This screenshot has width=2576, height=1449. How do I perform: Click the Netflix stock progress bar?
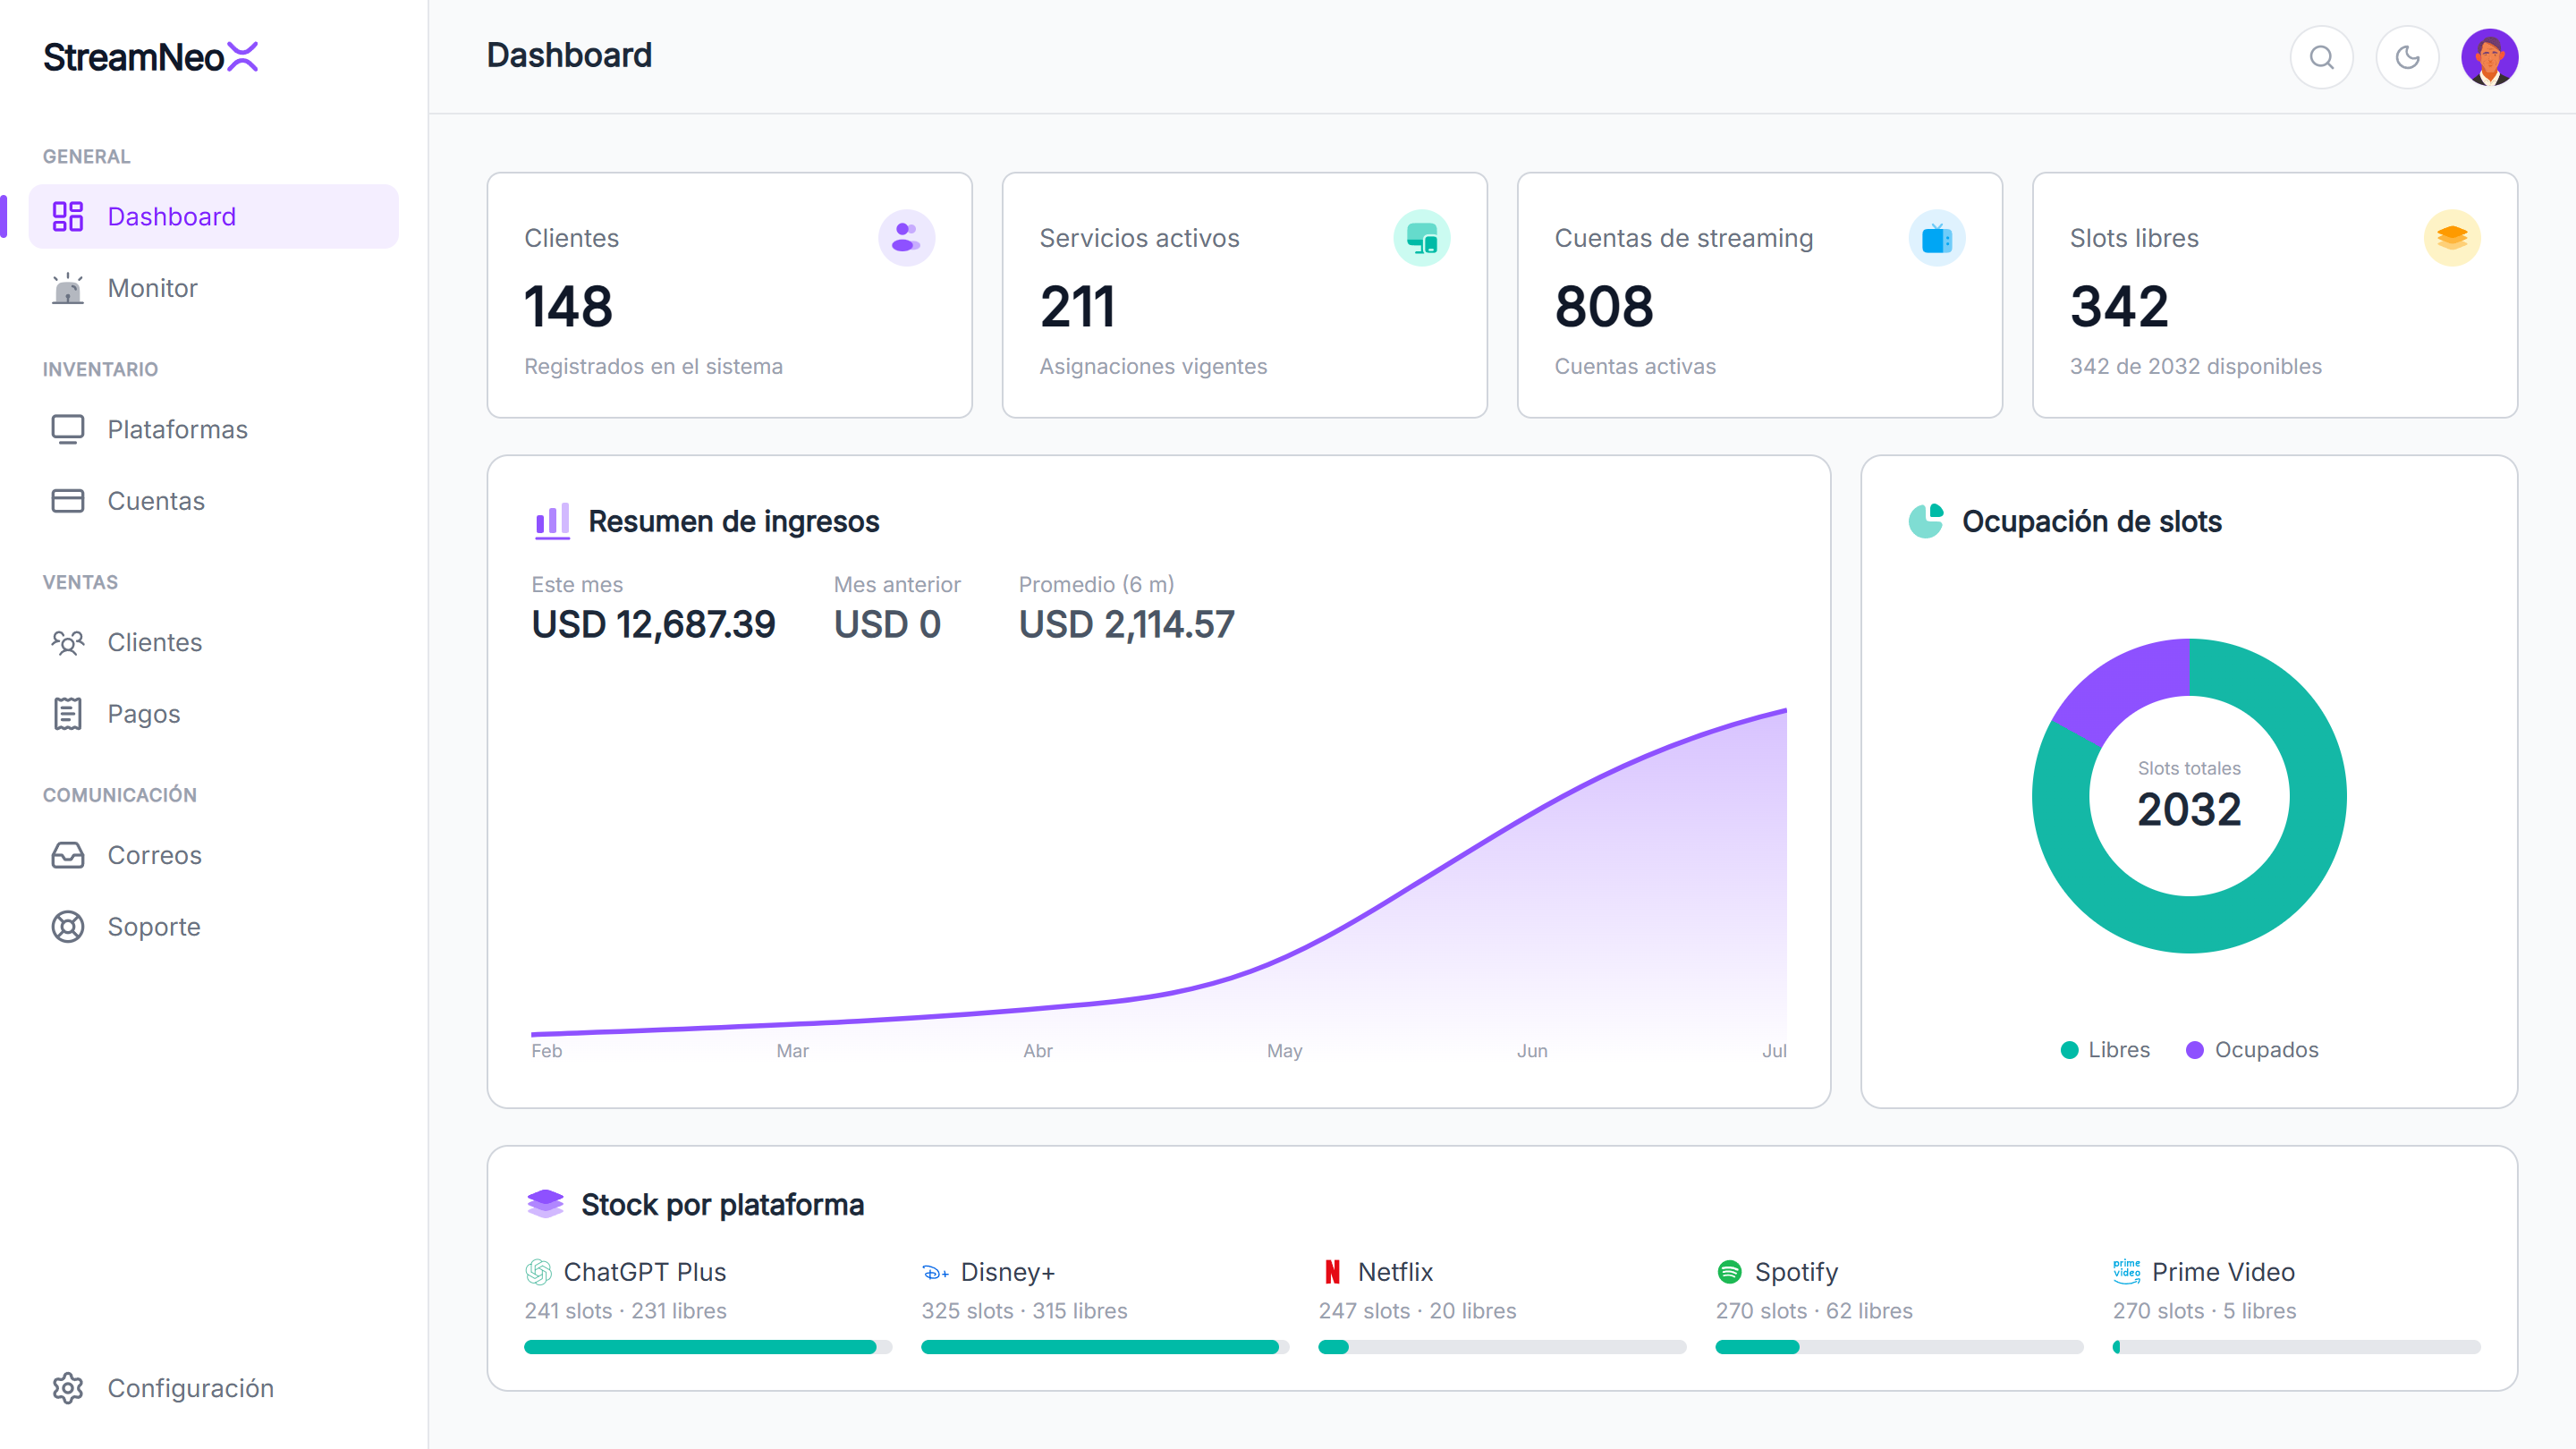(x=1501, y=1347)
